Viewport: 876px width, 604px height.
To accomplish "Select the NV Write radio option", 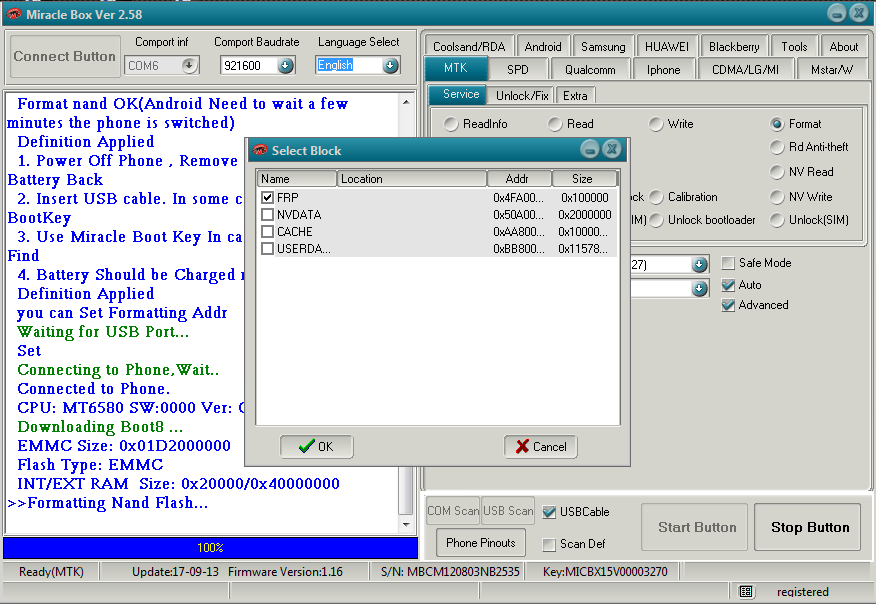I will (x=777, y=197).
